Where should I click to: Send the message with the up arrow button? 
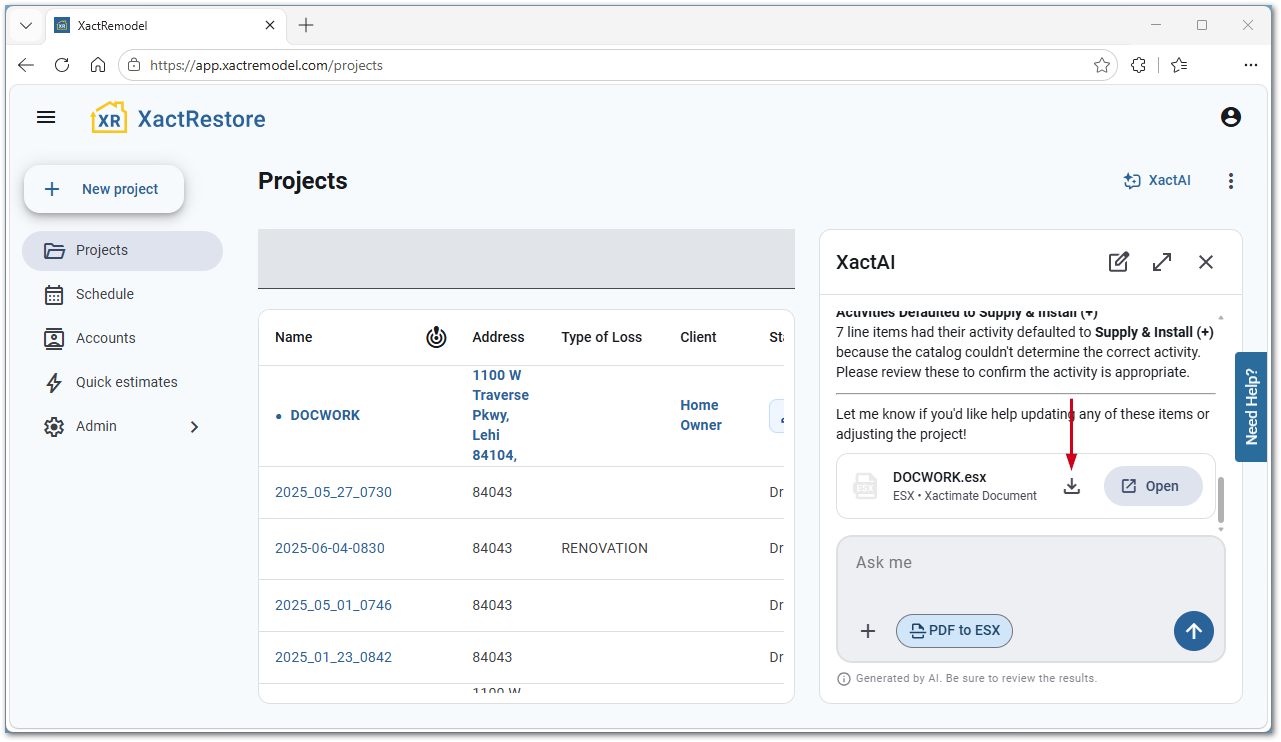click(1193, 631)
